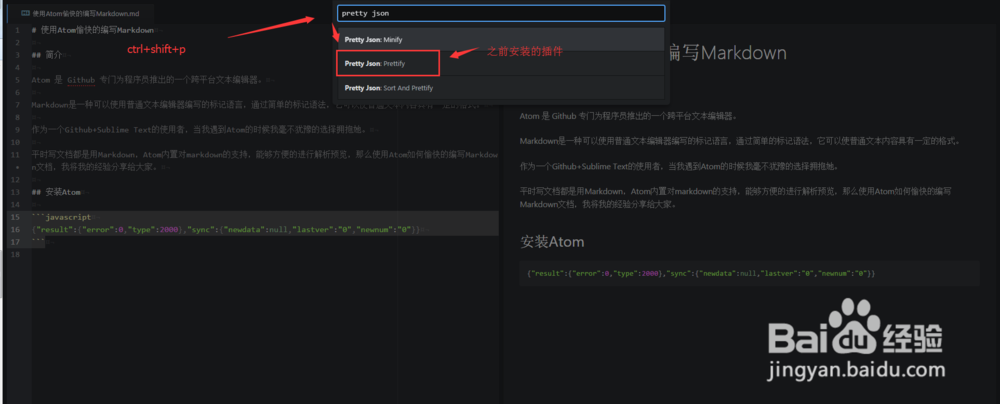The height and width of the screenshot is (404, 1000).
Task: Click the underlined word Github in the editor
Action: (x=81, y=80)
